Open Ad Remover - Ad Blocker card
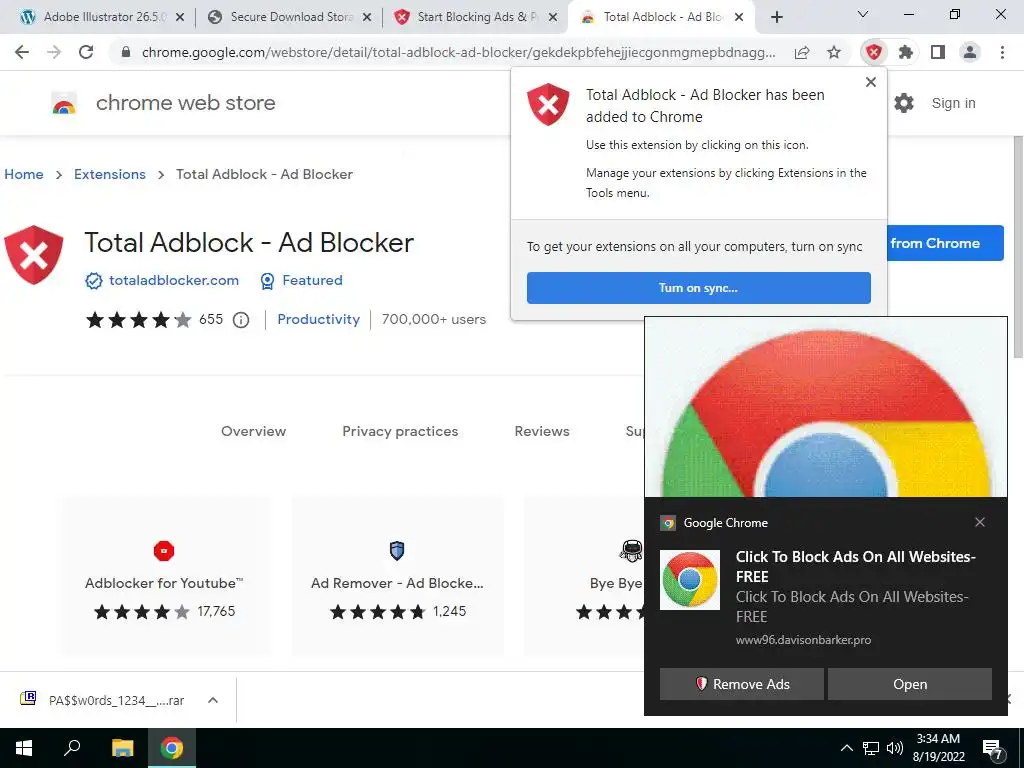This screenshot has width=1024, height=768. (397, 576)
